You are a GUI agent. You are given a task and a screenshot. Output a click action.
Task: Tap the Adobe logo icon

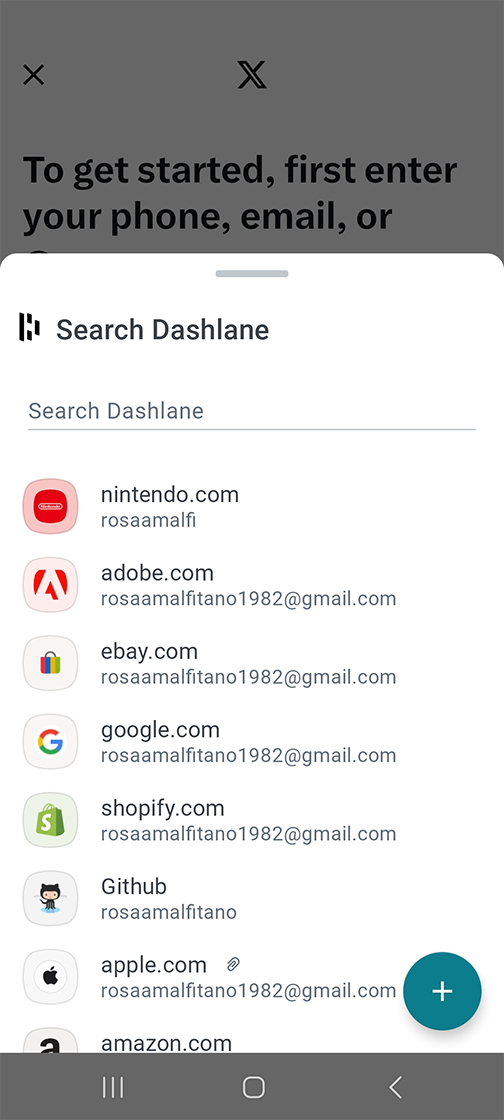[x=50, y=584]
